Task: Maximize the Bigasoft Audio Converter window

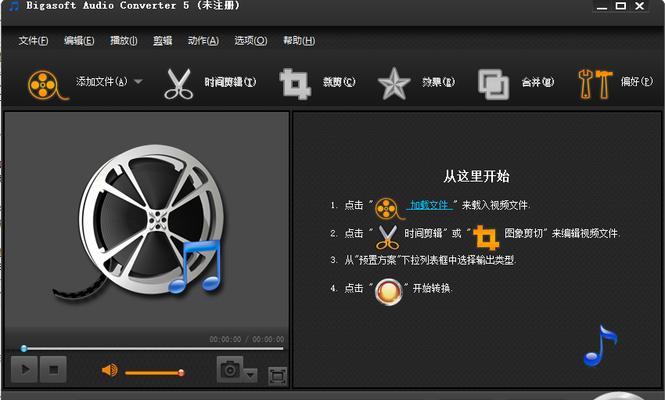Action: [x=621, y=6]
